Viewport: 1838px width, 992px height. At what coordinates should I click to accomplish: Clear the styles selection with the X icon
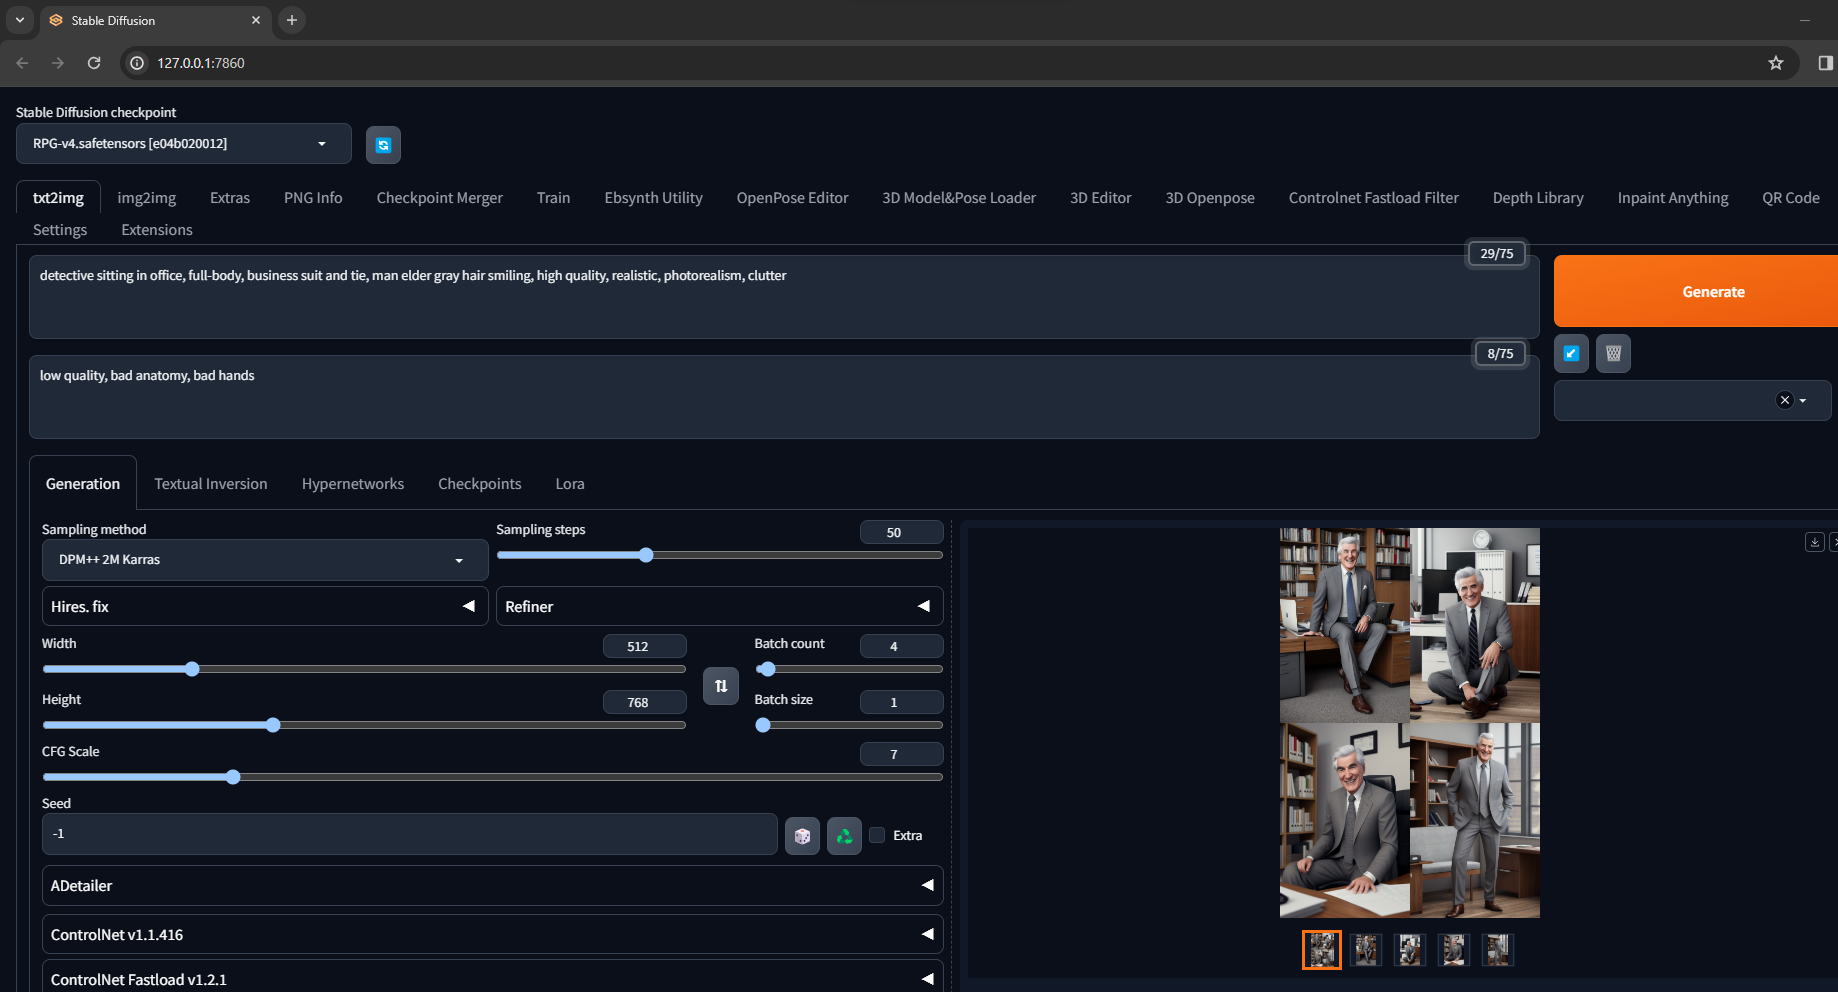point(1784,400)
